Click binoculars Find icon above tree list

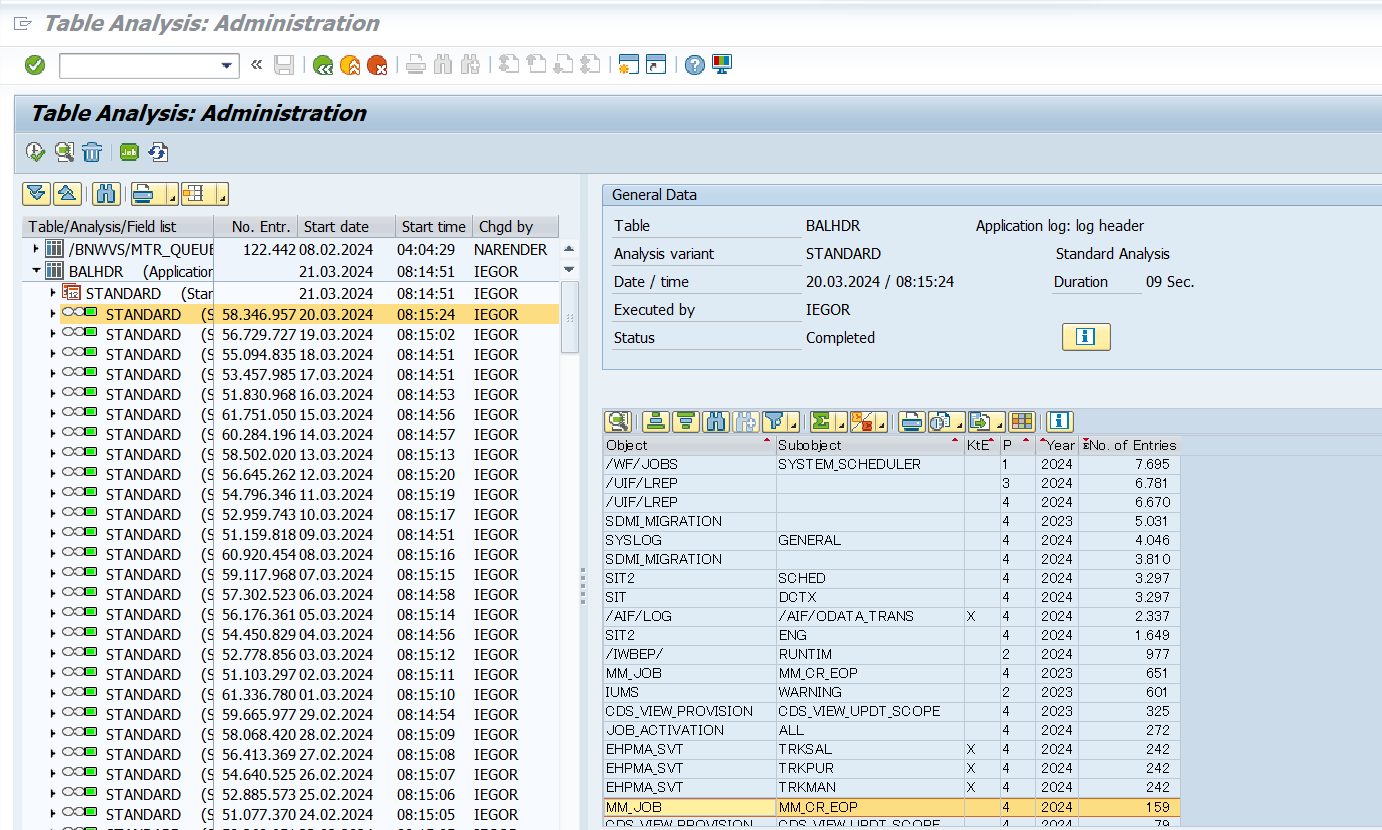(107, 194)
